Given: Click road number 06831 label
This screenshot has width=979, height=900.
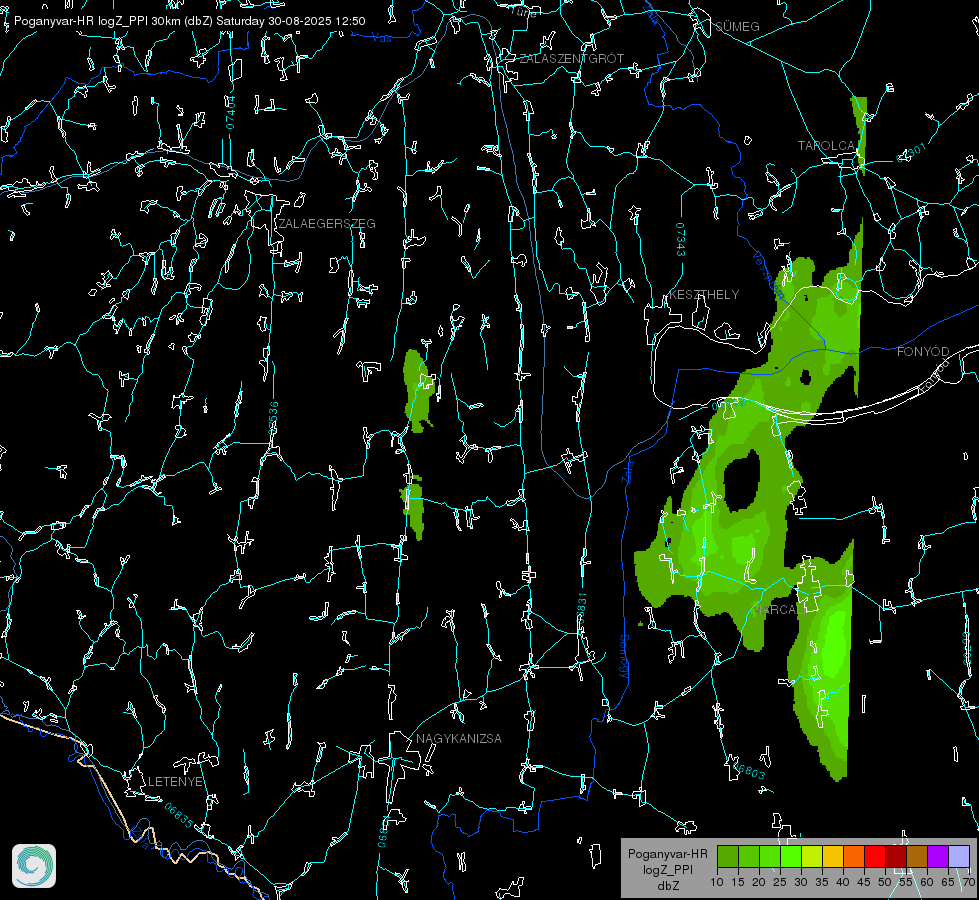Looking at the screenshot, I should tap(581, 610).
